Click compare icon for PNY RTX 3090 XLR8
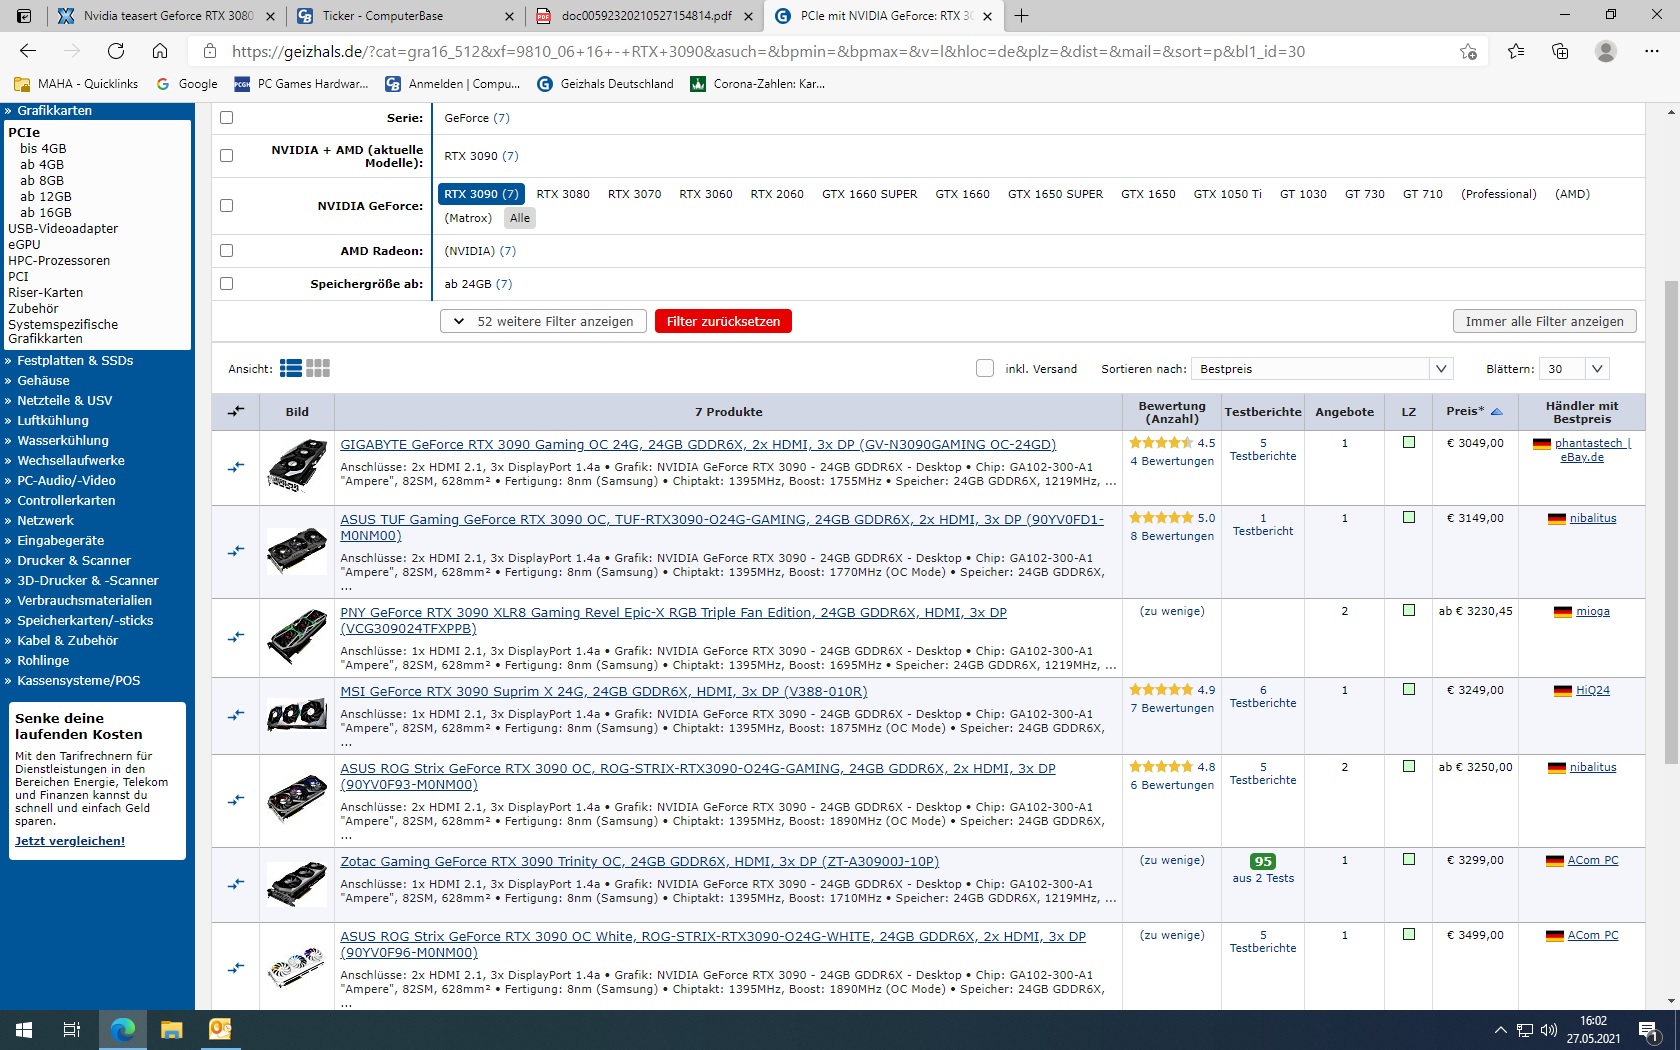The height and width of the screenshot is (1050, 1680). pyautogui.click(x=236, y=637)
